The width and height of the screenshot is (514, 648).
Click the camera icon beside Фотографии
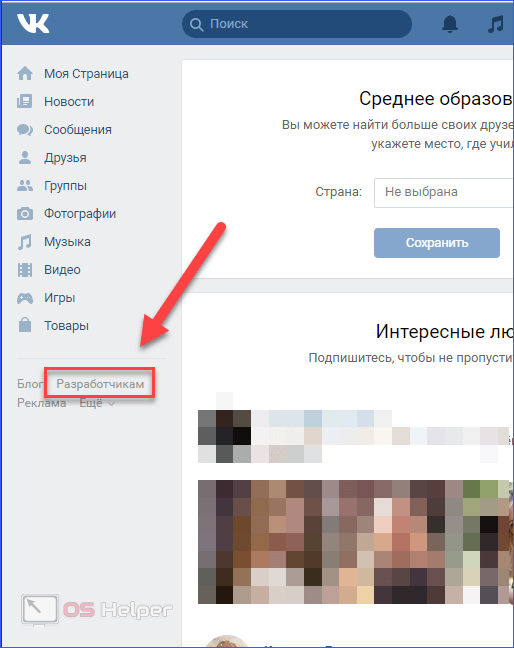tap(25, 214)
